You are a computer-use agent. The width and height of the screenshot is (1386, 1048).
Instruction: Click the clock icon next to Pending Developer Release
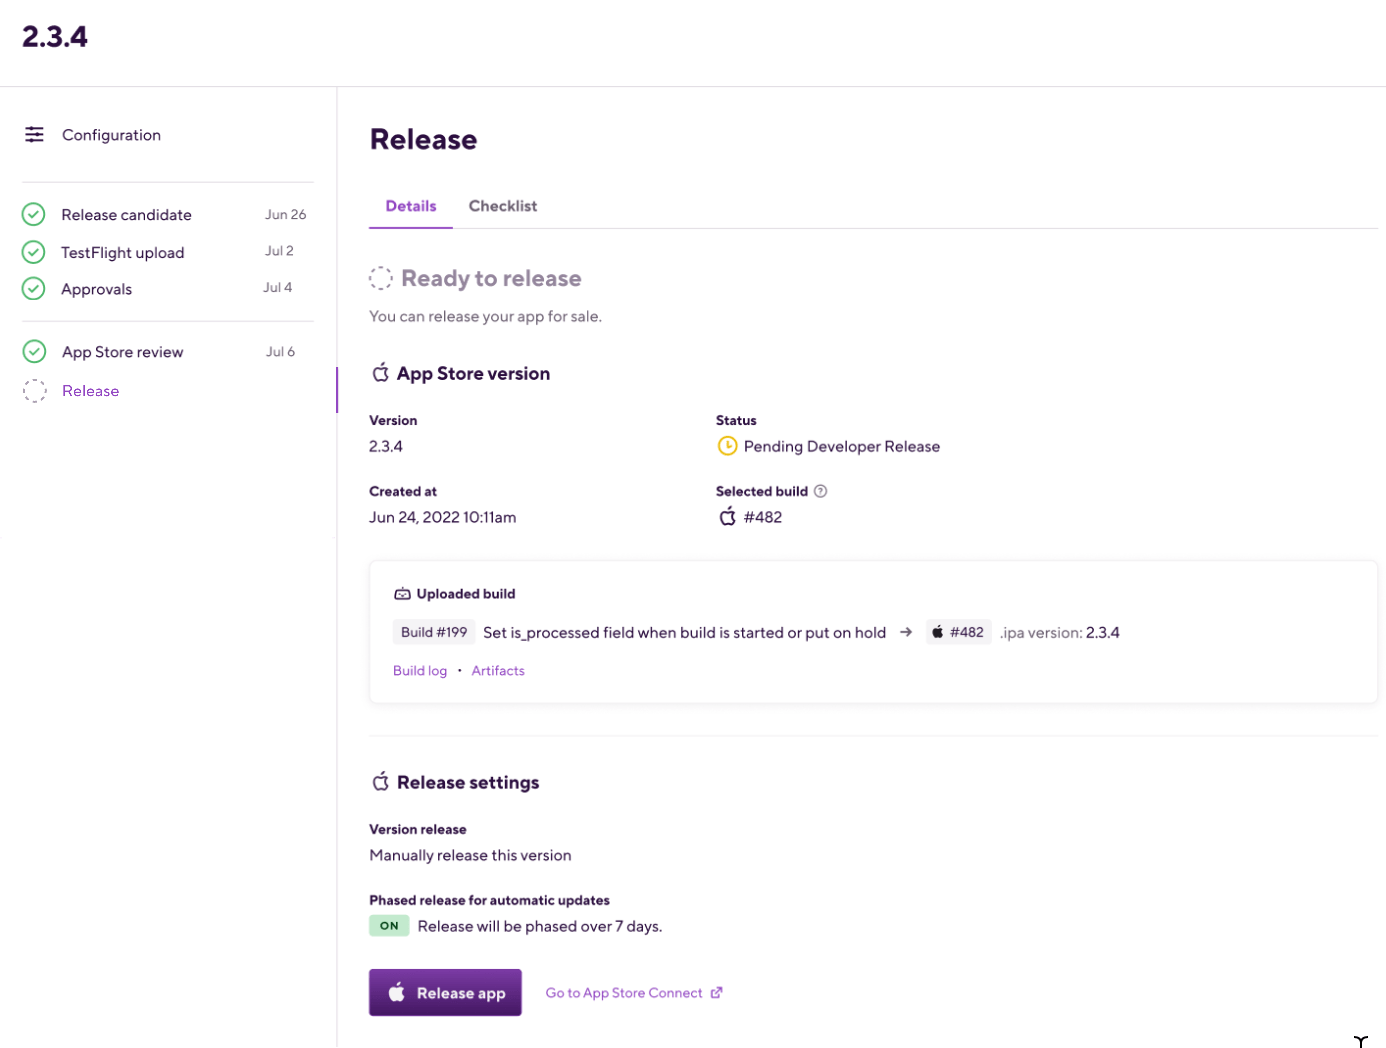(x=727, y=446)
